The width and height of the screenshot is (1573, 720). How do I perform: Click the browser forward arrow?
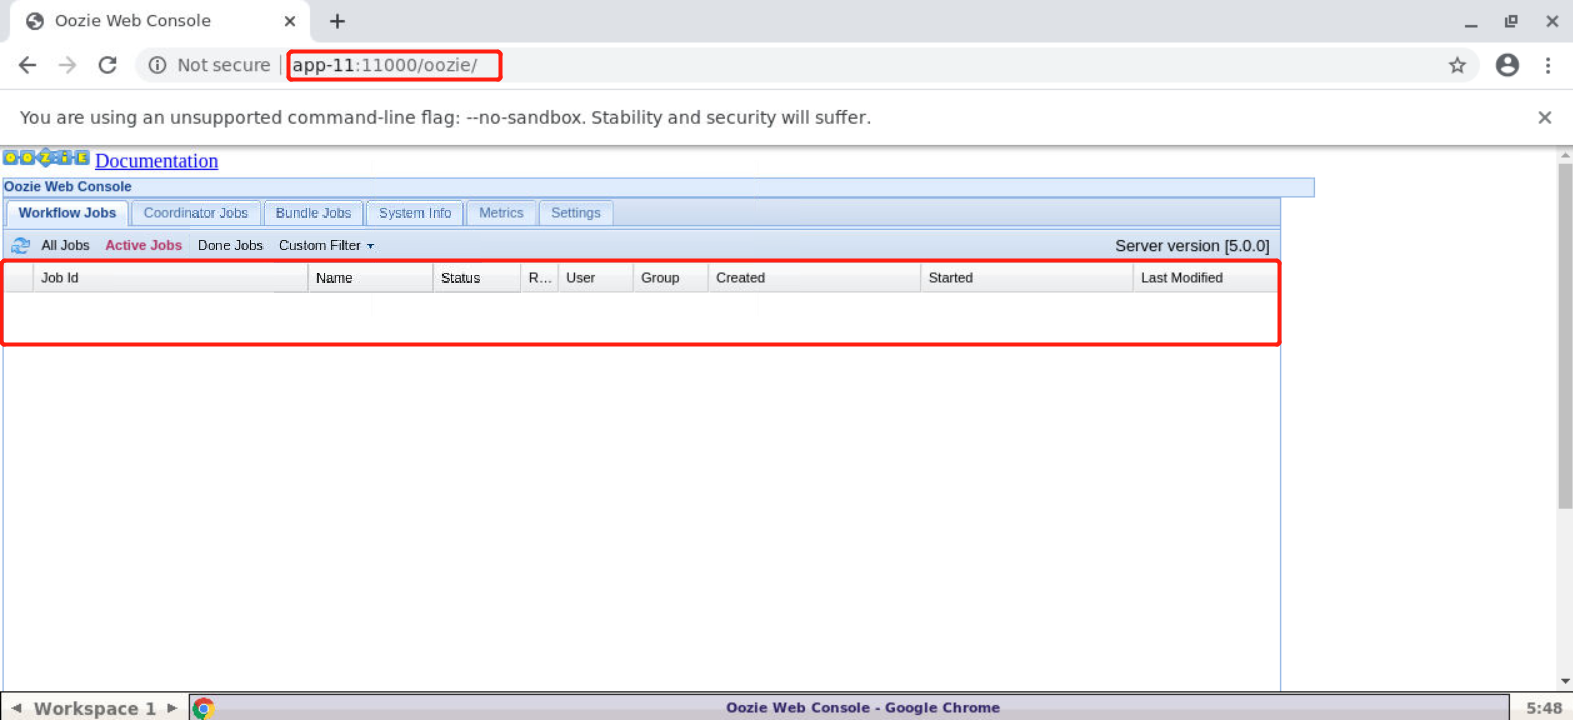[67, 65]
